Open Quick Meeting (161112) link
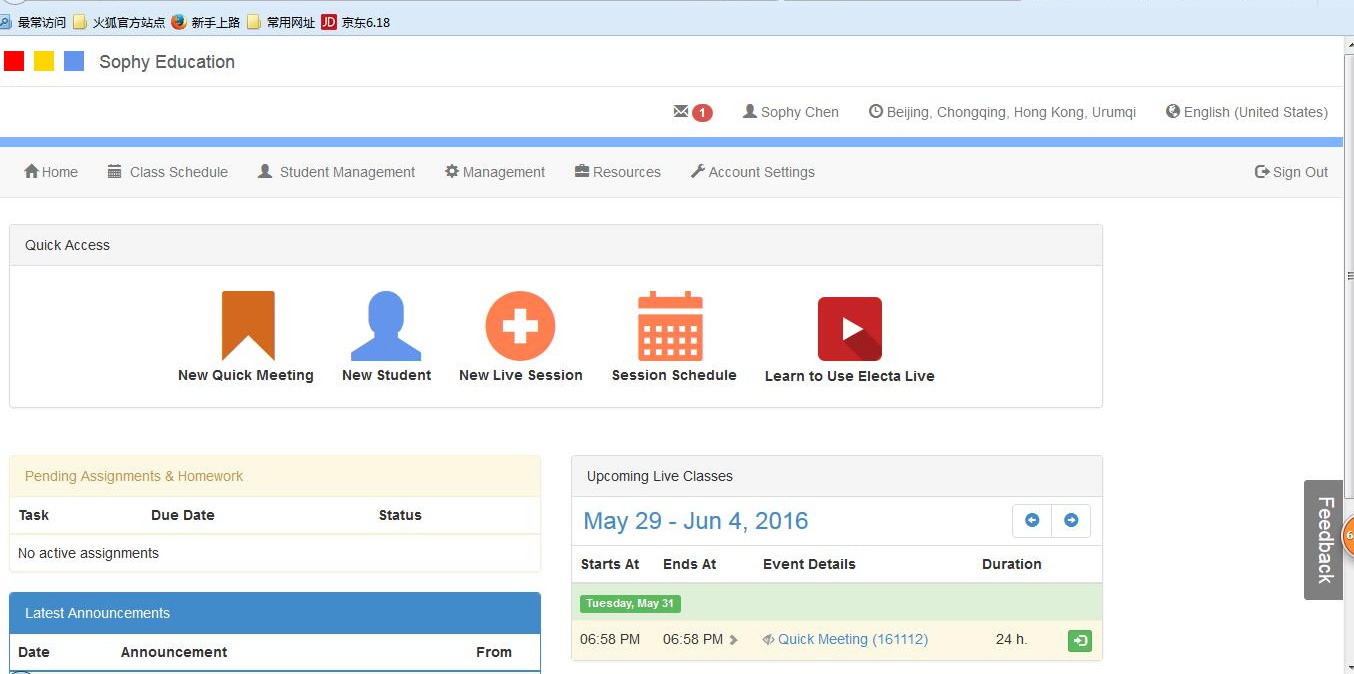 852,639
